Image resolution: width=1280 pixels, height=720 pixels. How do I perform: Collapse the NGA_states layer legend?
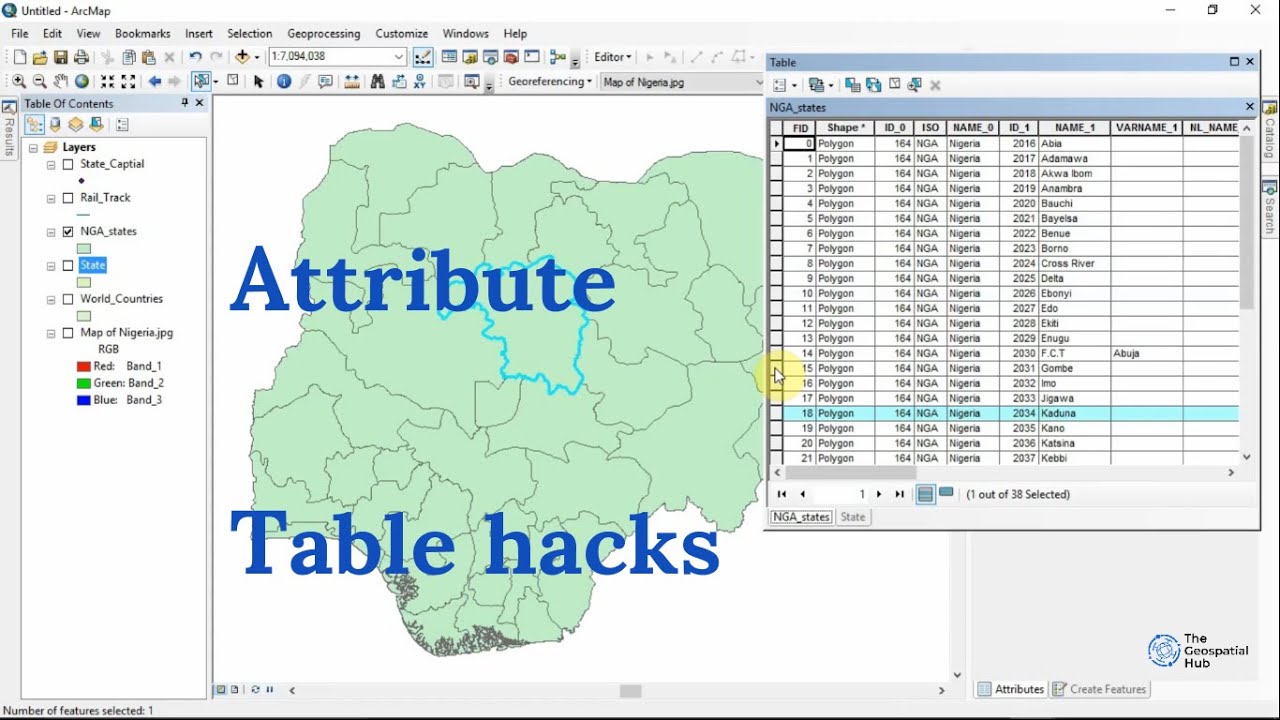(51, 232)
